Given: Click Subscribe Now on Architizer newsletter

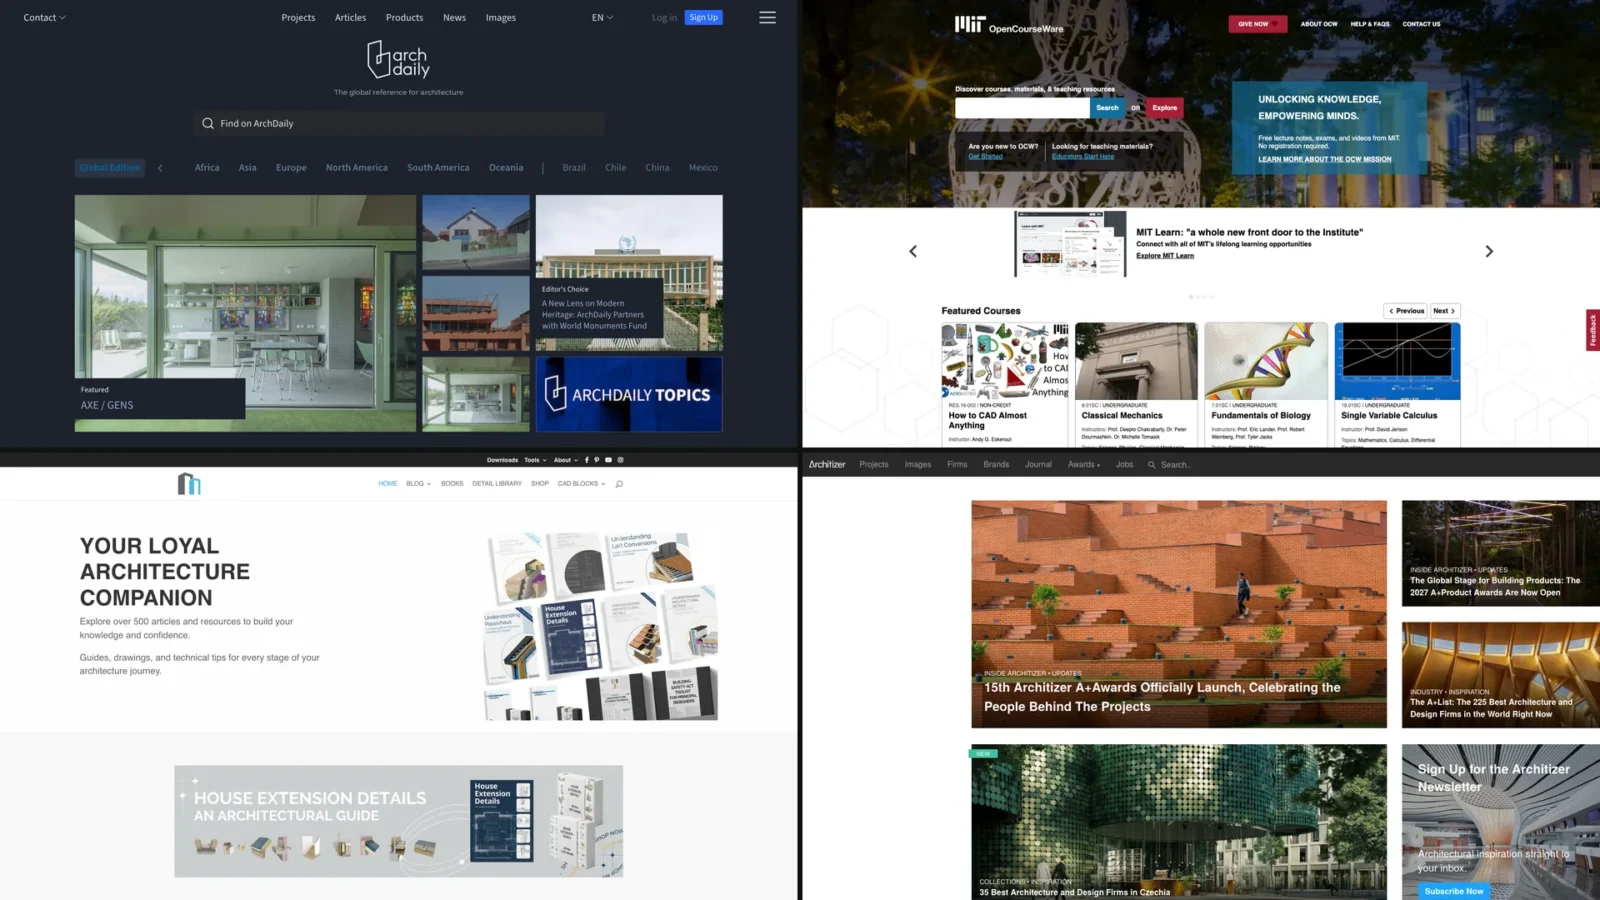Looking at the screenshot, I should point(1453,891).
